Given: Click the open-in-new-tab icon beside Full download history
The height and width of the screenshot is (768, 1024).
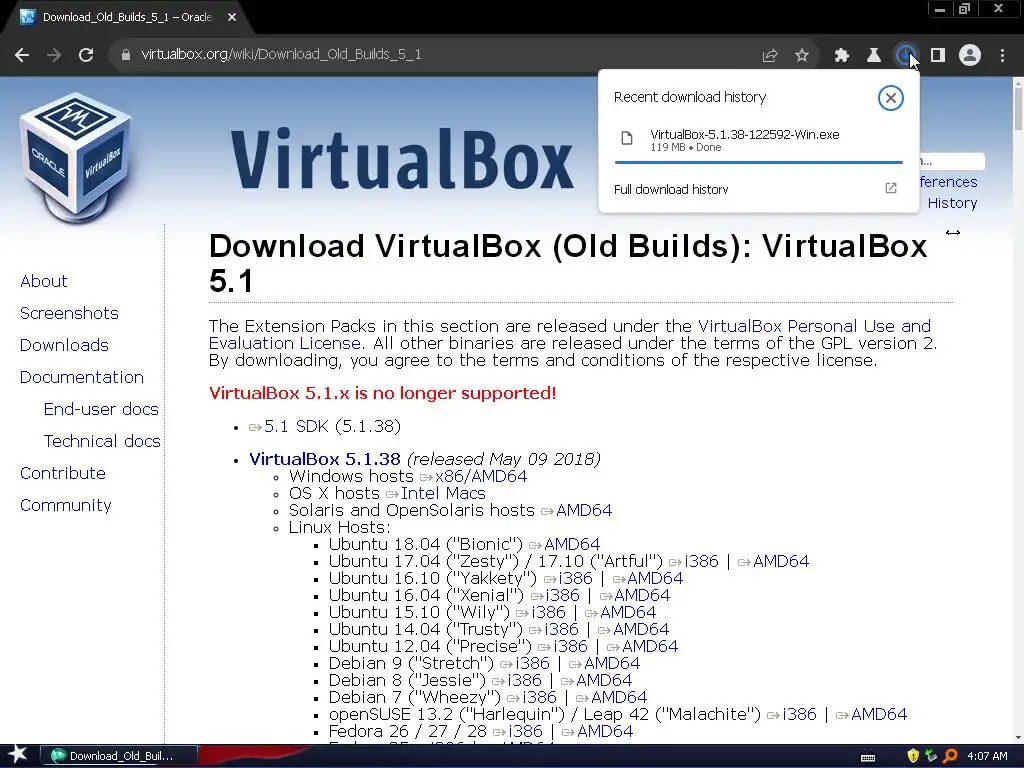Looking at the screenshot, I should pos(890,188).
